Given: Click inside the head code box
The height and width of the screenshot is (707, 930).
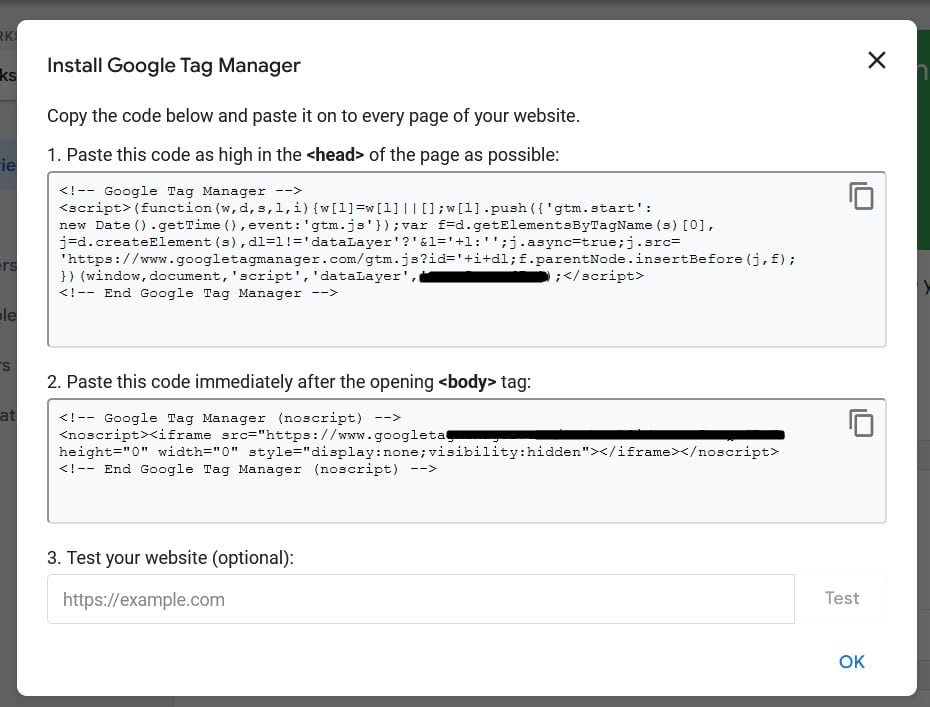Looking at the screenshot, I should tap(467, 259).
